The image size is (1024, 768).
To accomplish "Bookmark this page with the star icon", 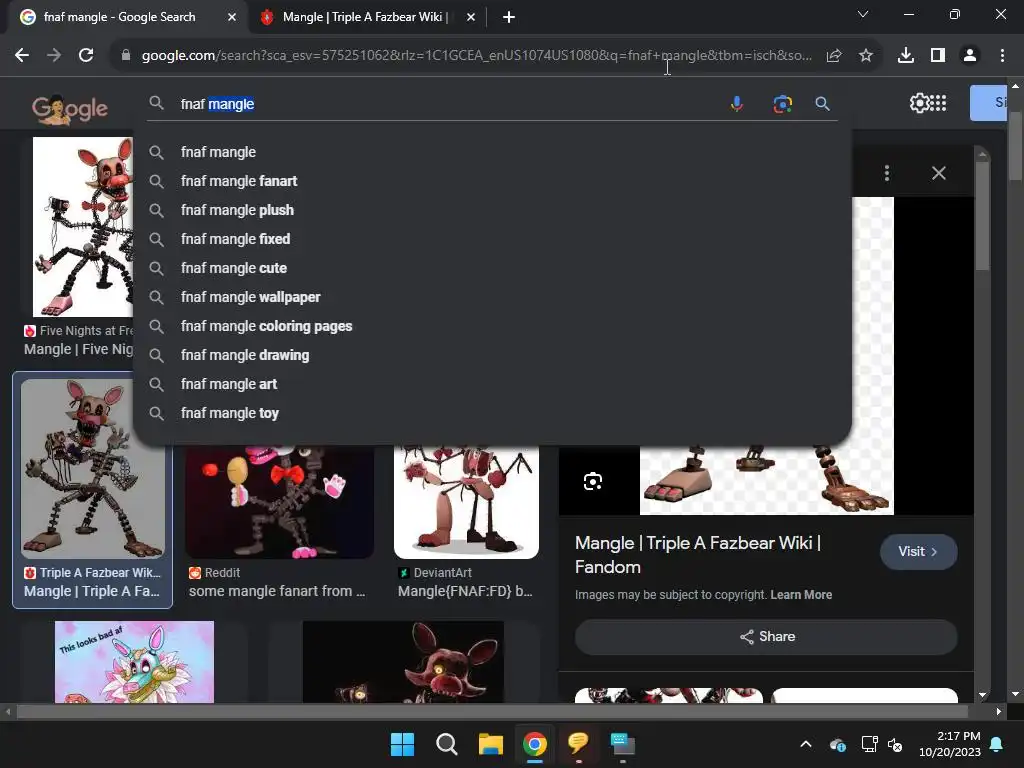I will (x=865, y=56).
